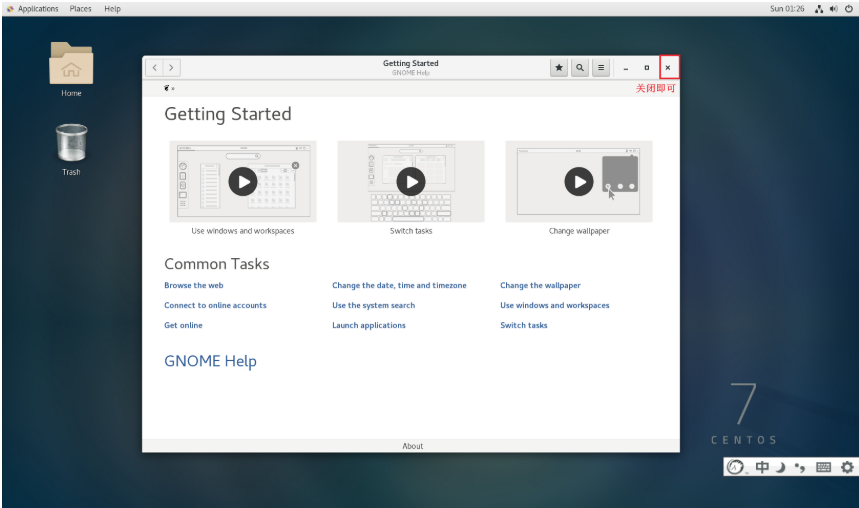Click the Change wallpaper video caption
Image resolution: width=859 pixels, height=508 pixels.
(x=579, y=231)
